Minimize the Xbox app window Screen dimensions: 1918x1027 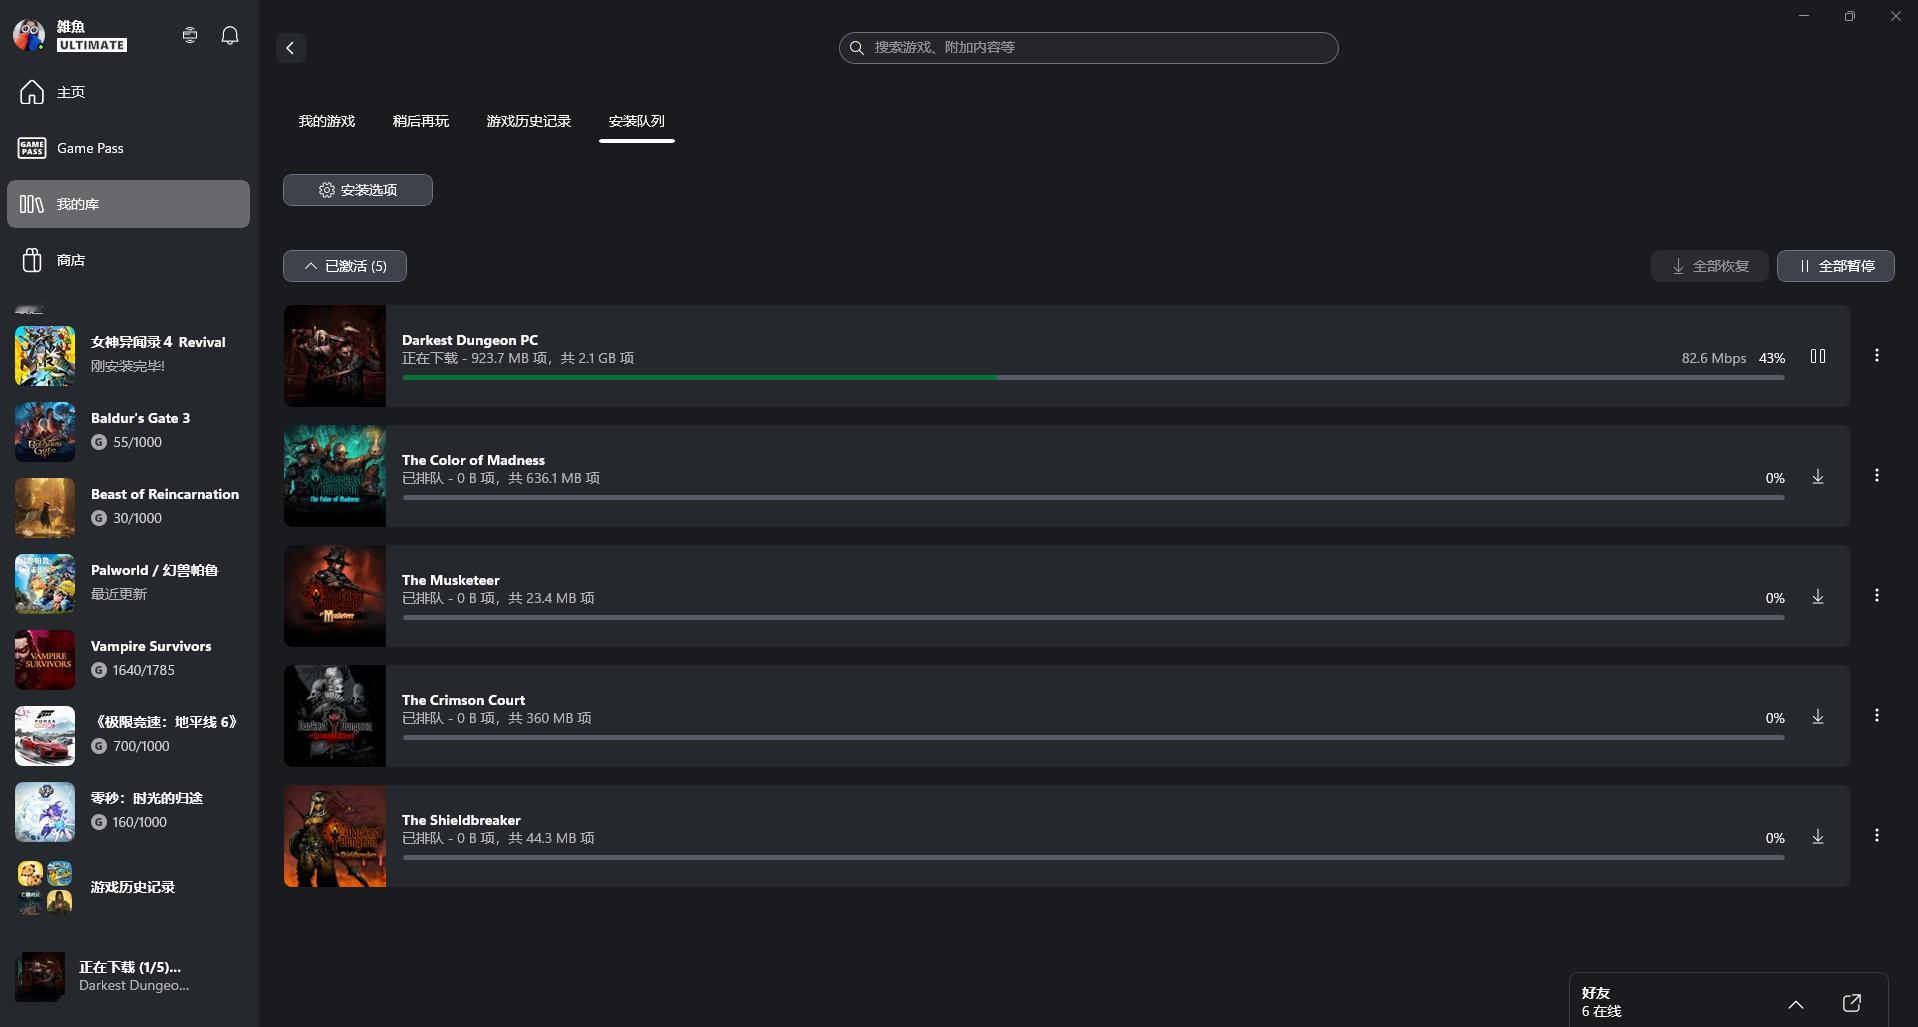pos(1804,16)
